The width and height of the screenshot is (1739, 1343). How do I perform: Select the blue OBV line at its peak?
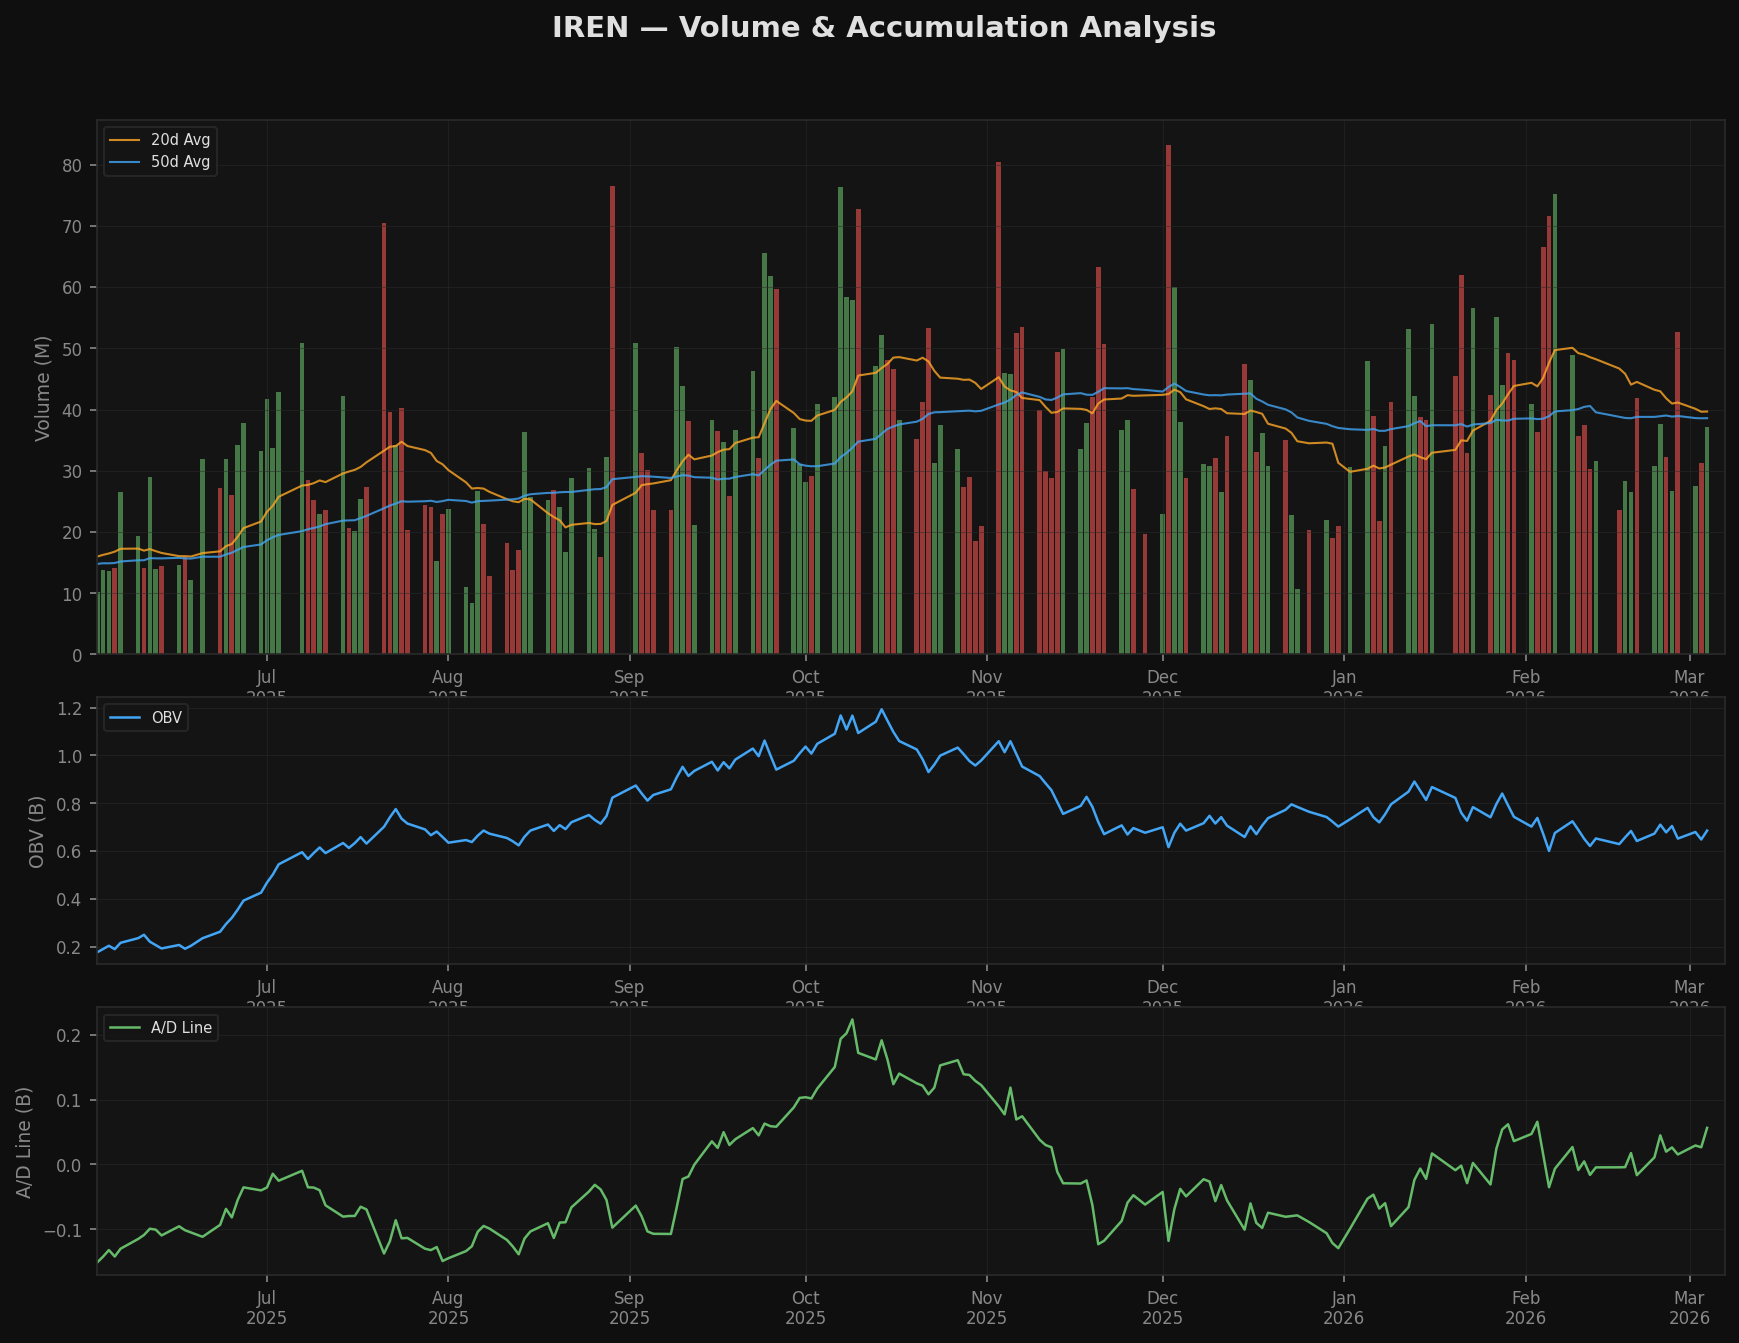[x=880, y=710]
